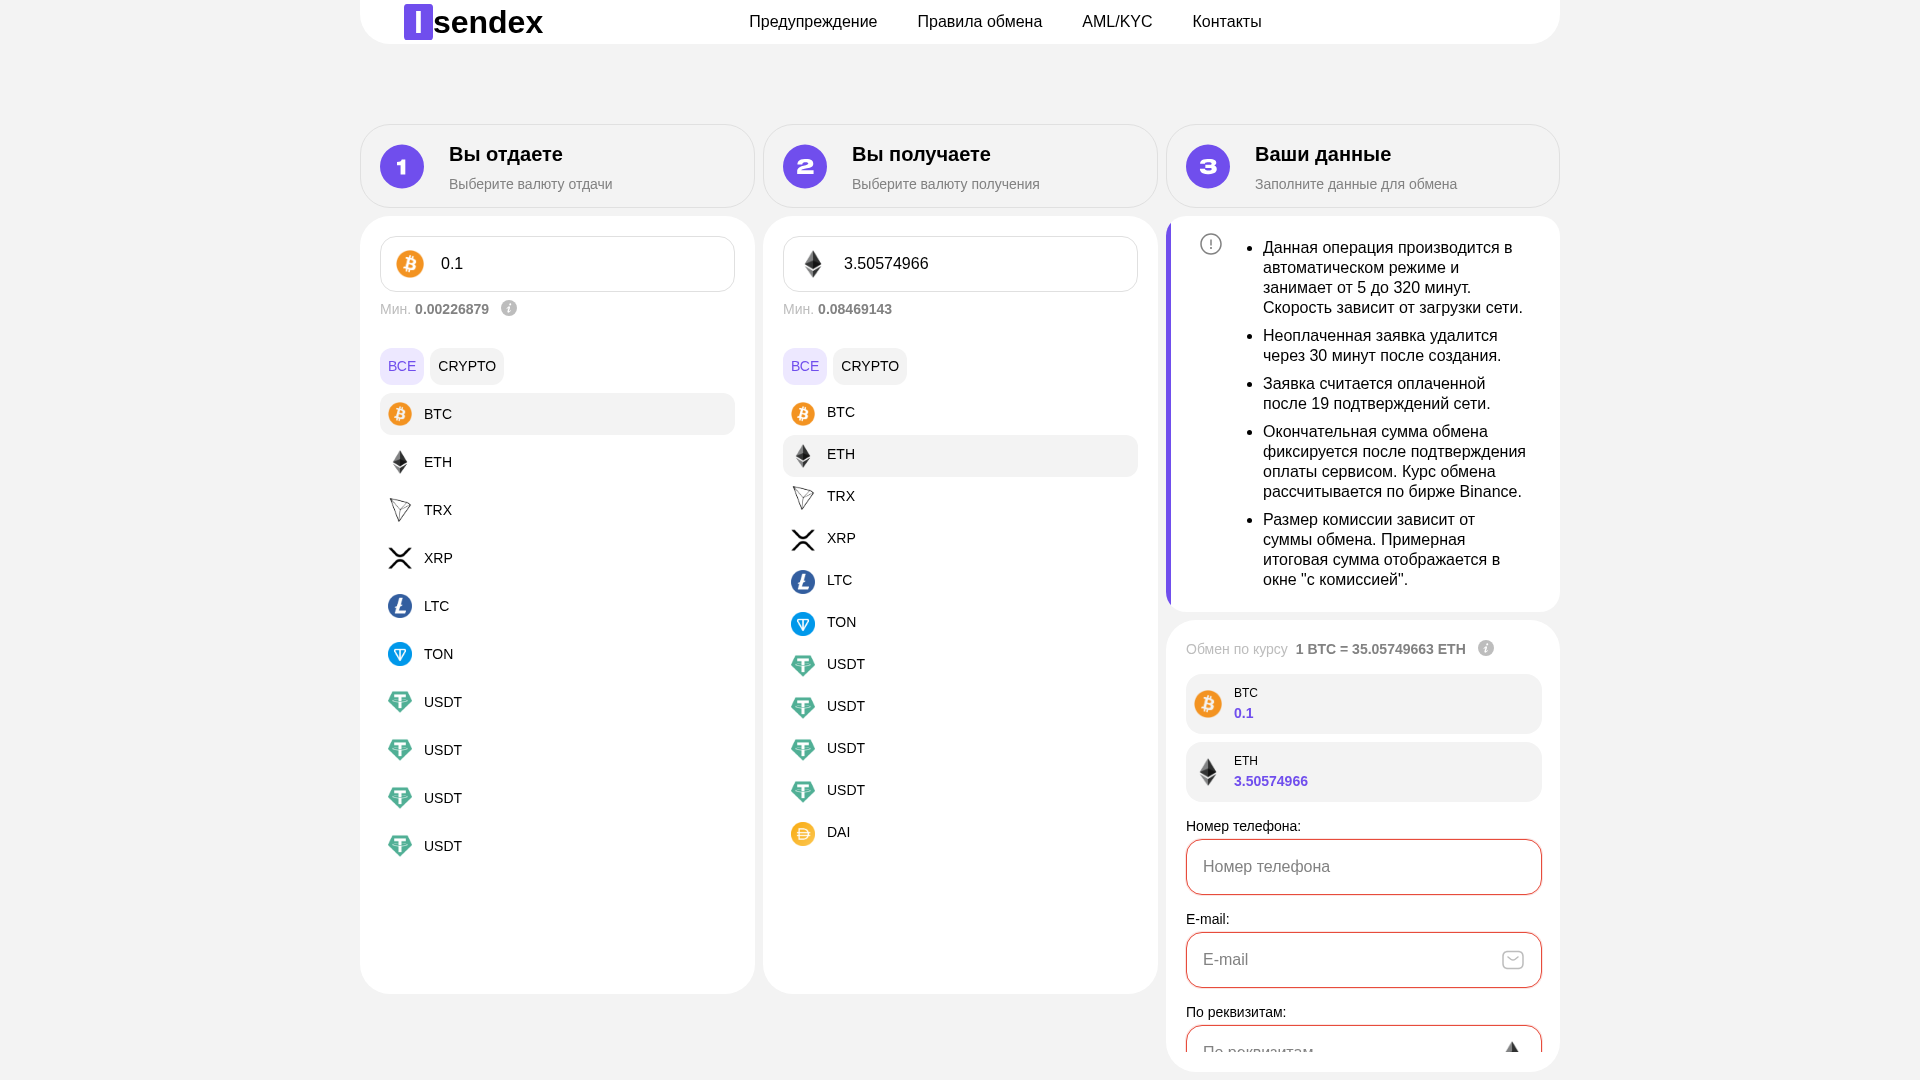Viewport: 1920px width, 1080px height.
Task: Click the Bitcoin icon in give amount field
Action: 410,264
